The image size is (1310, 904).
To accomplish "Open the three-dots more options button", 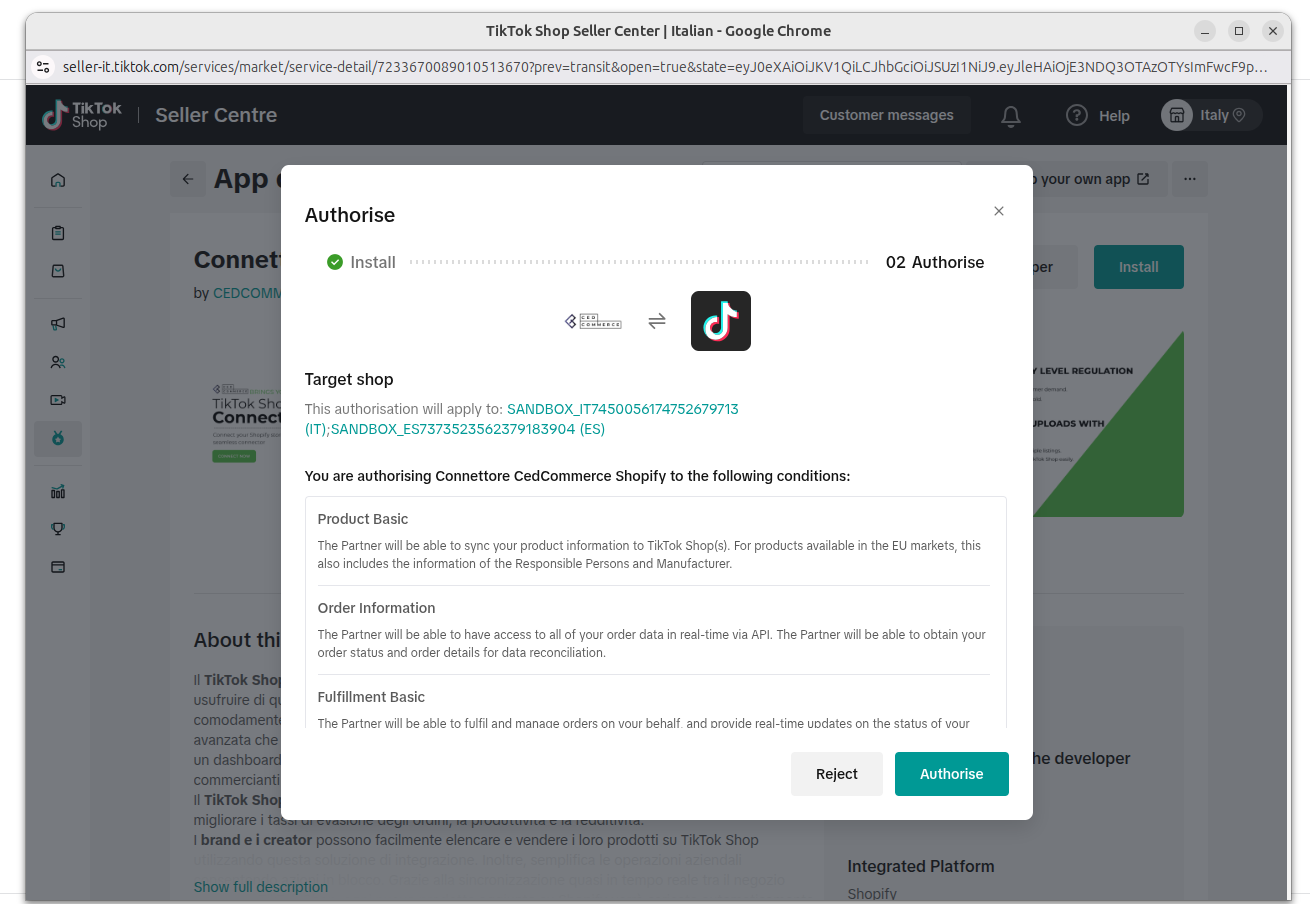I will click(1190, 179).
